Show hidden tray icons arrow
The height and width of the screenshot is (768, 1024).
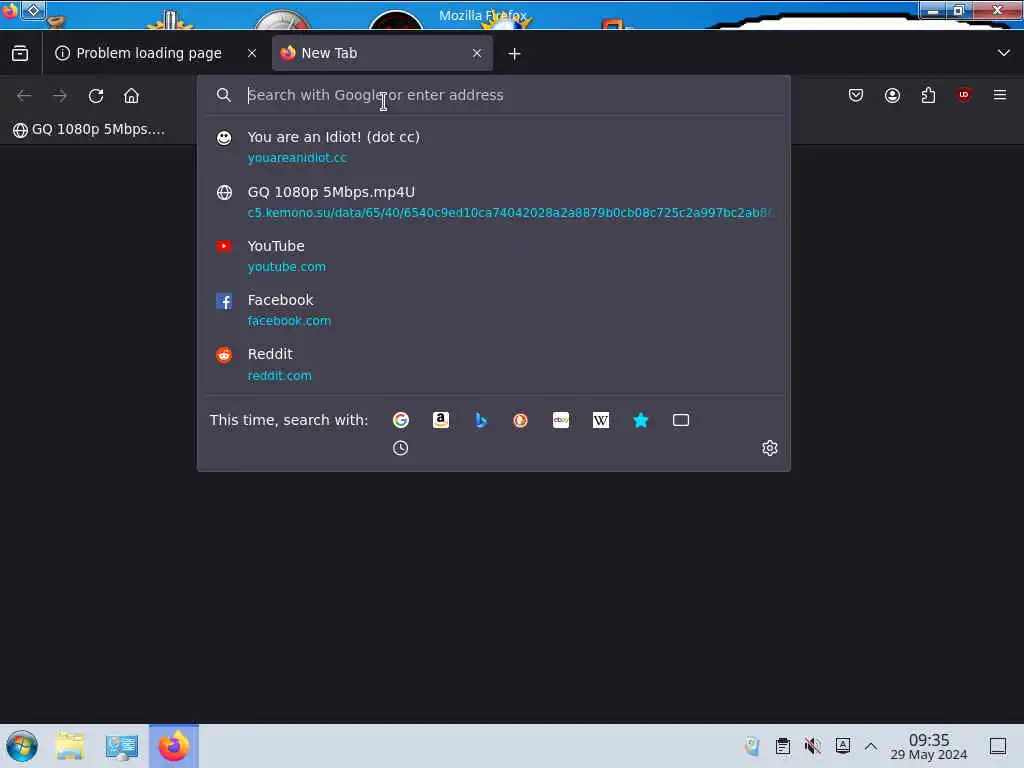point(871,746)
